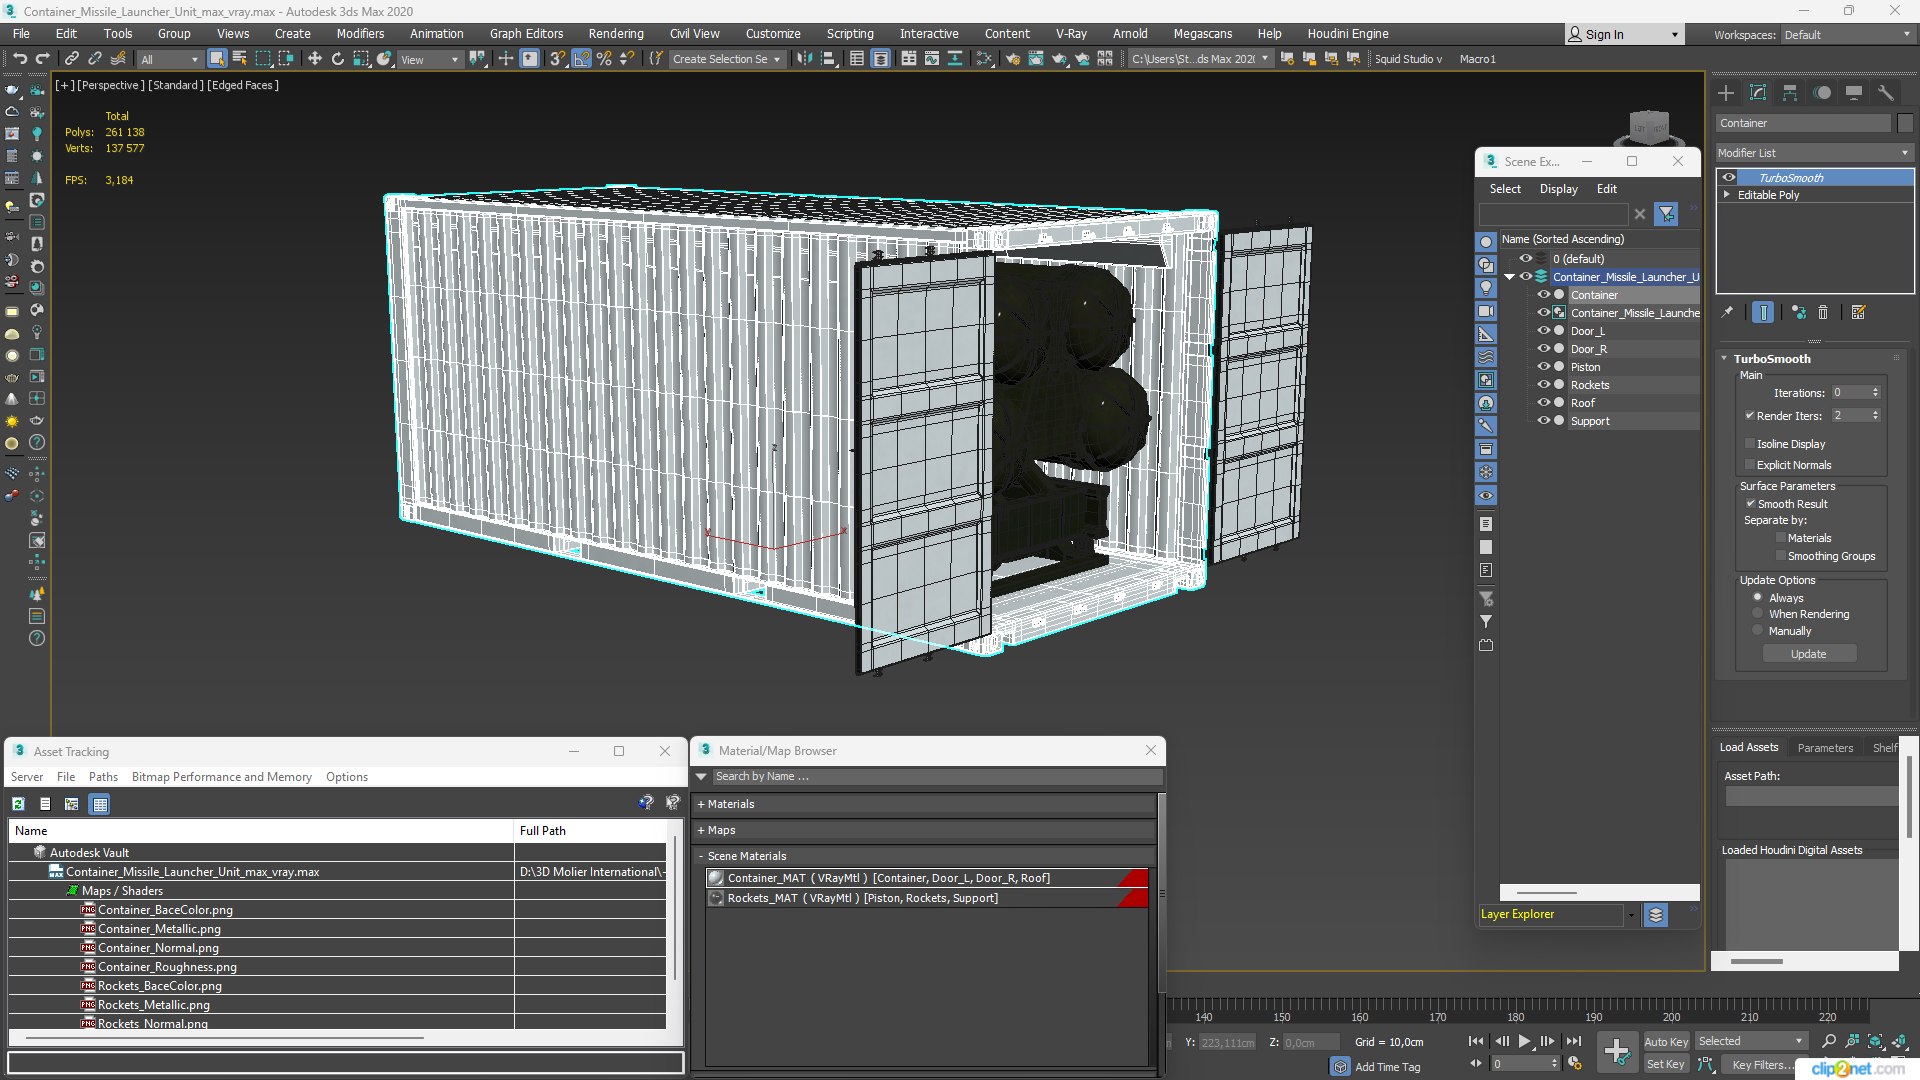Viewport: 1920px width, 1080px height.
Task: Click Refresh icon in Asset Tracking
Action: coord(18,804)
